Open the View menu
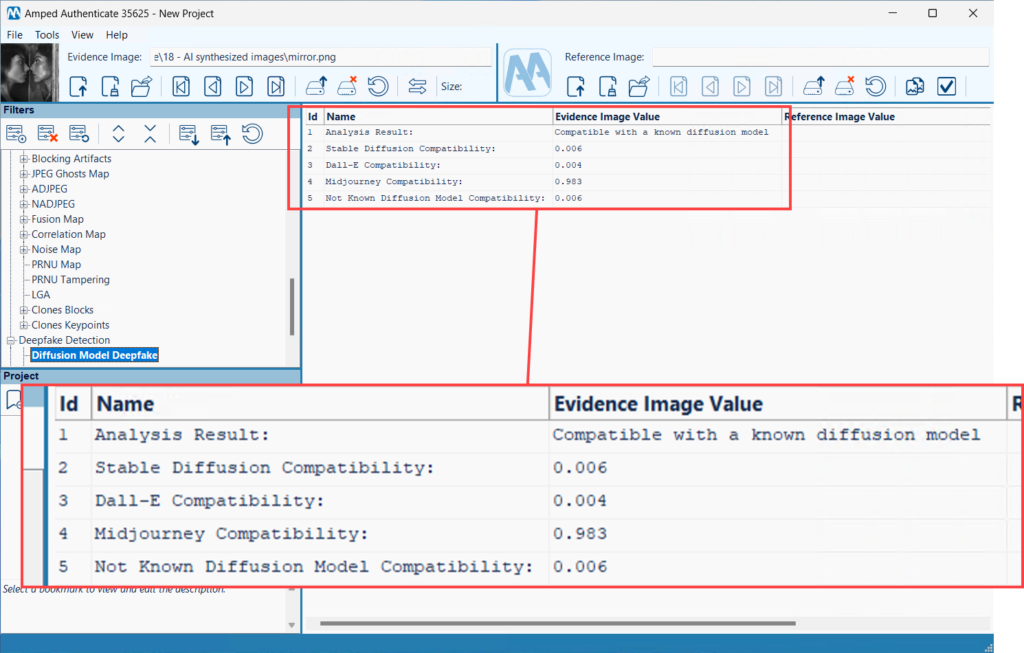1024x653 pixels. pos(82,35)
